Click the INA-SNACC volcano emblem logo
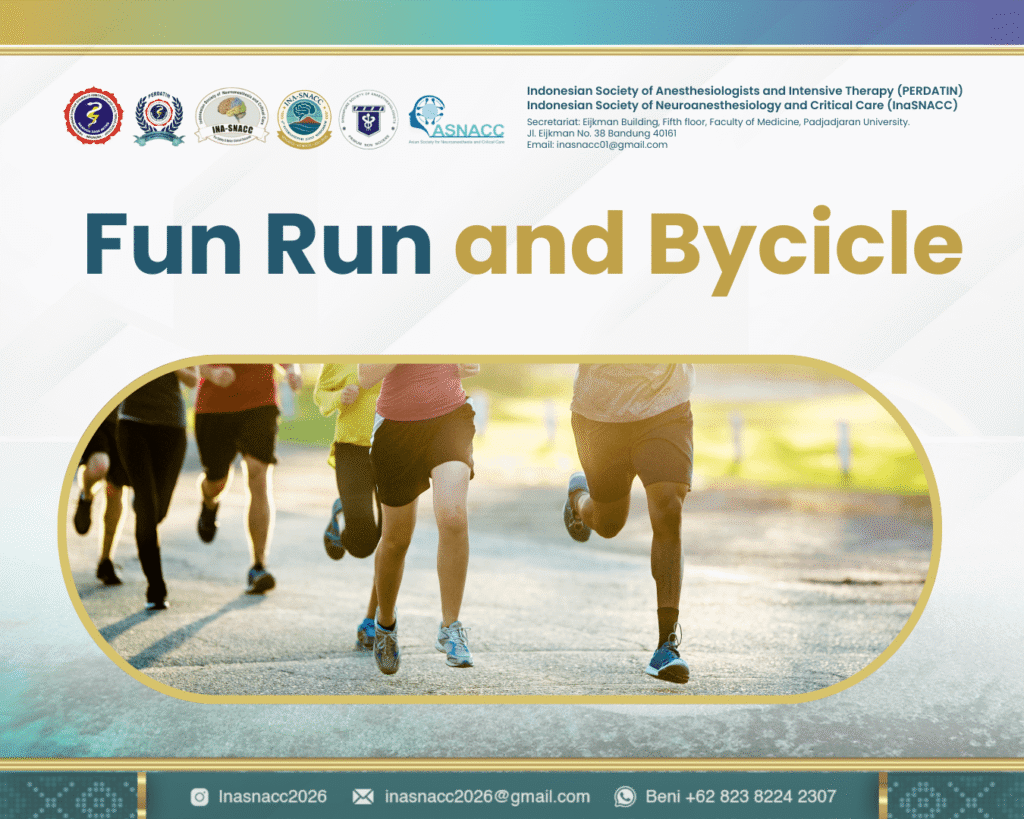The image size is (1024, 819). tap(304, 118)
